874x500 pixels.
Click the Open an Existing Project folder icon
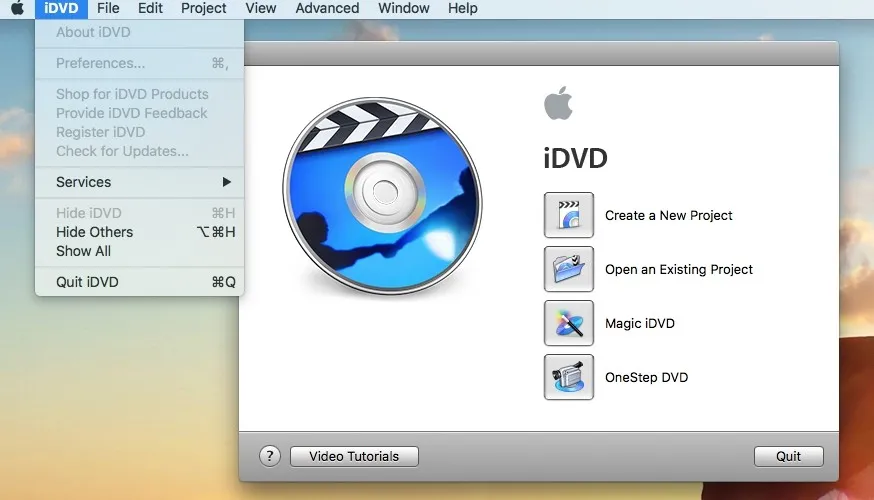pos(569,269)
